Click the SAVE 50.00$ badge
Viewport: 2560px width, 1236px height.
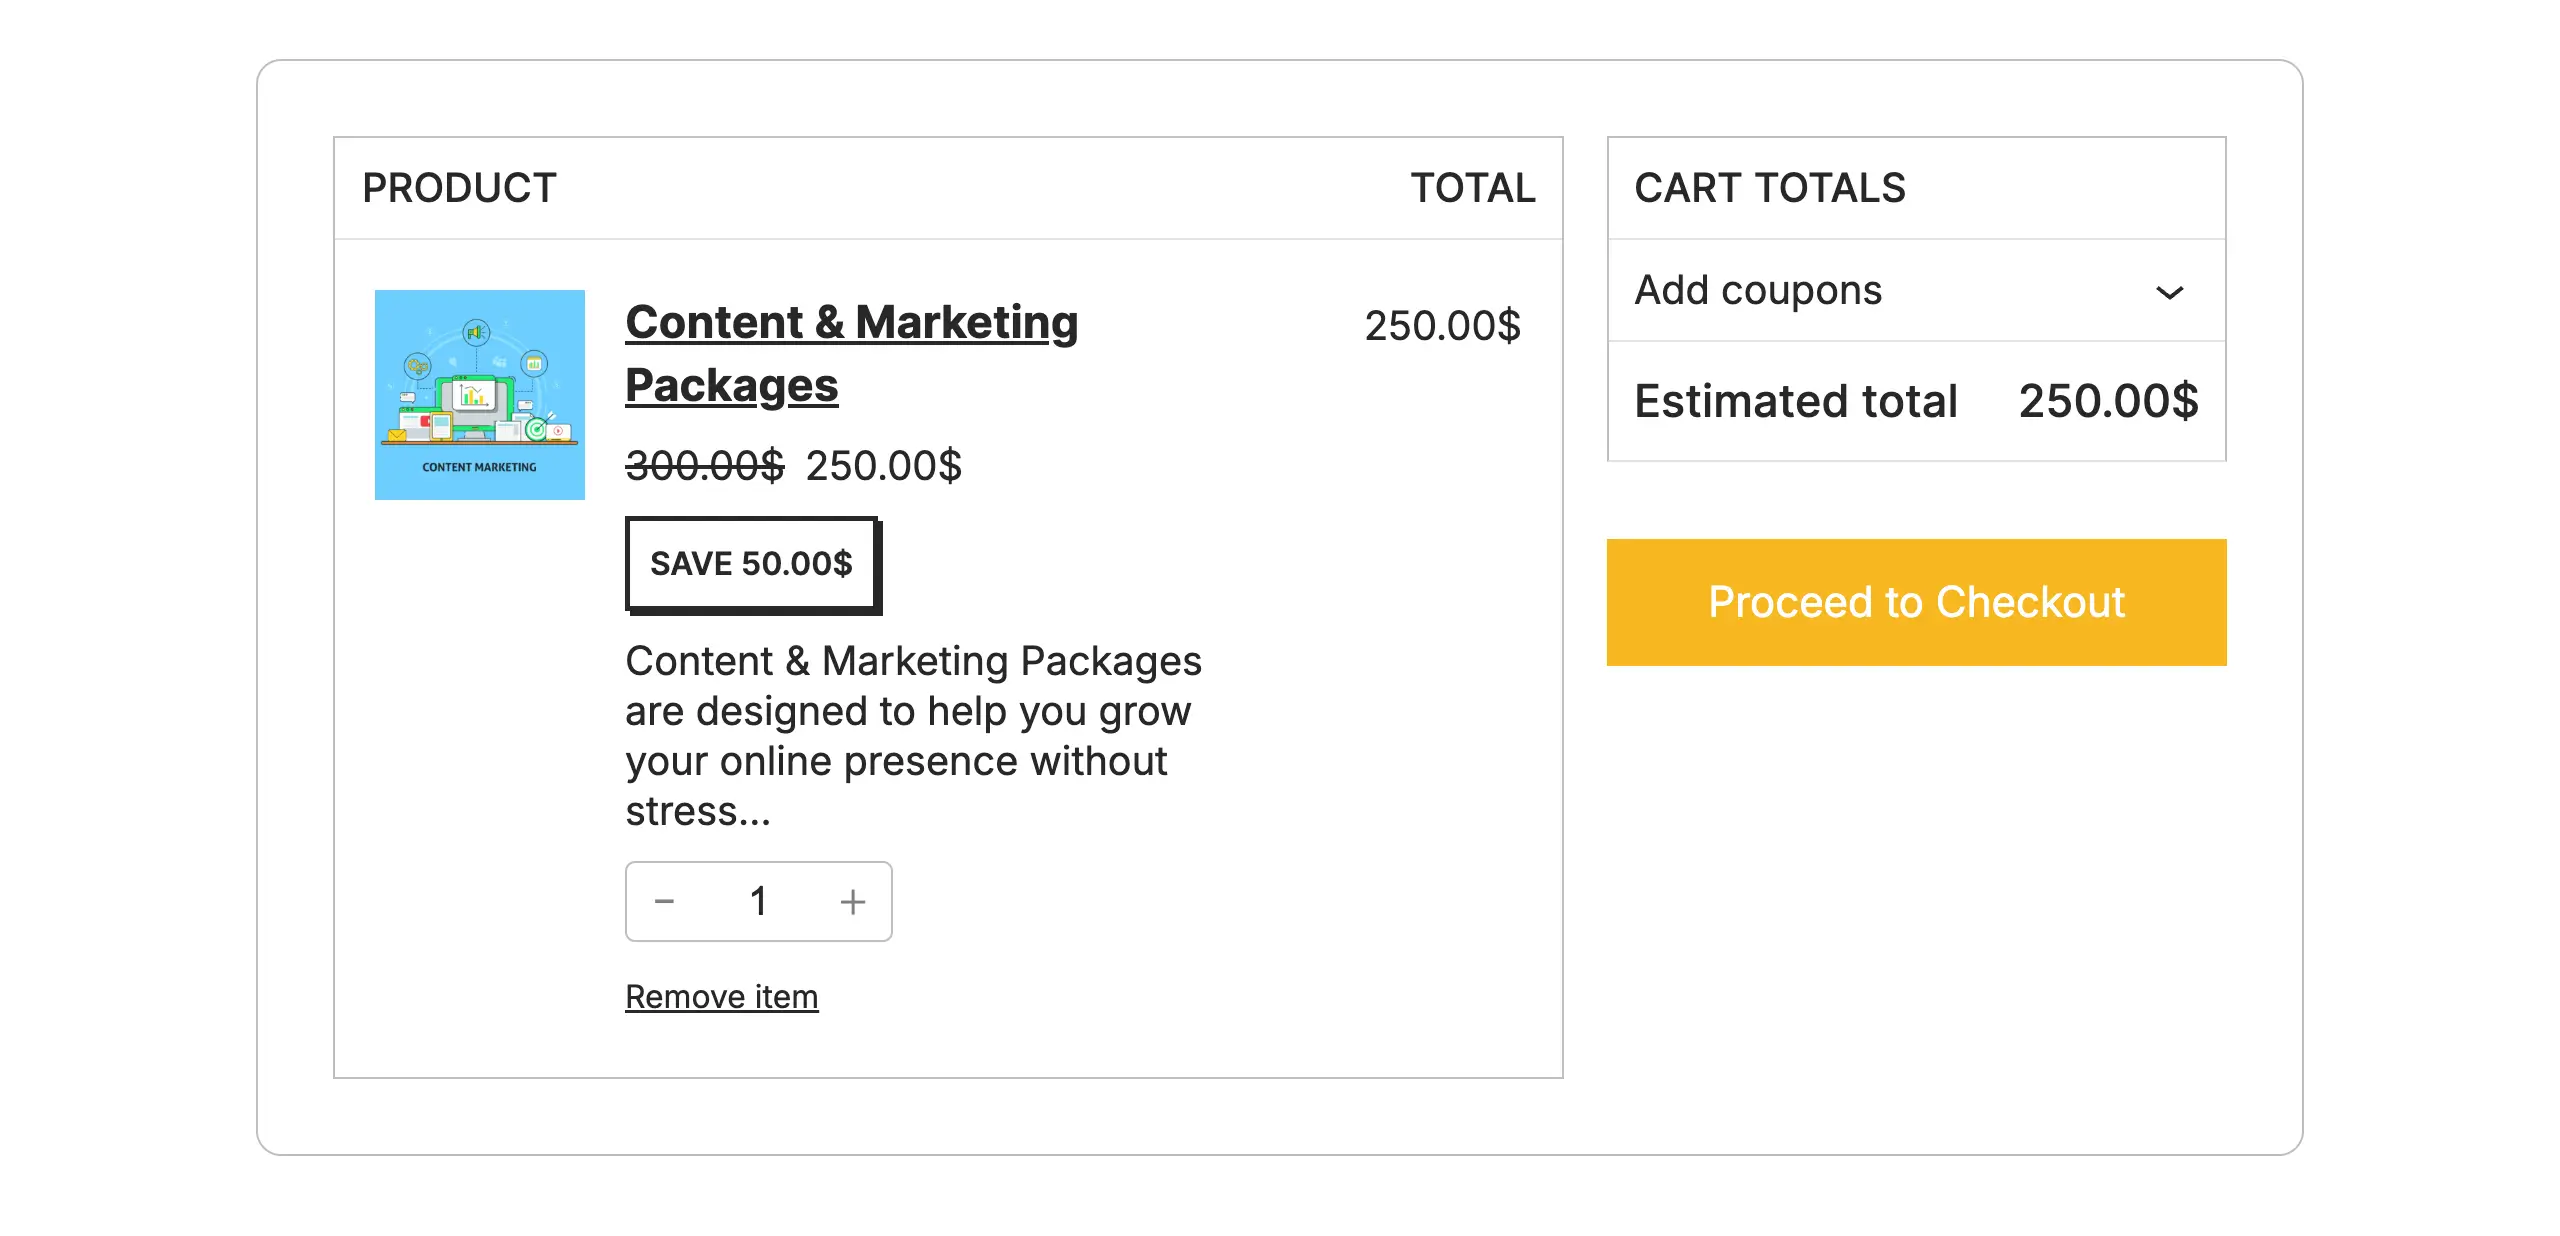[x=752, y=564]
